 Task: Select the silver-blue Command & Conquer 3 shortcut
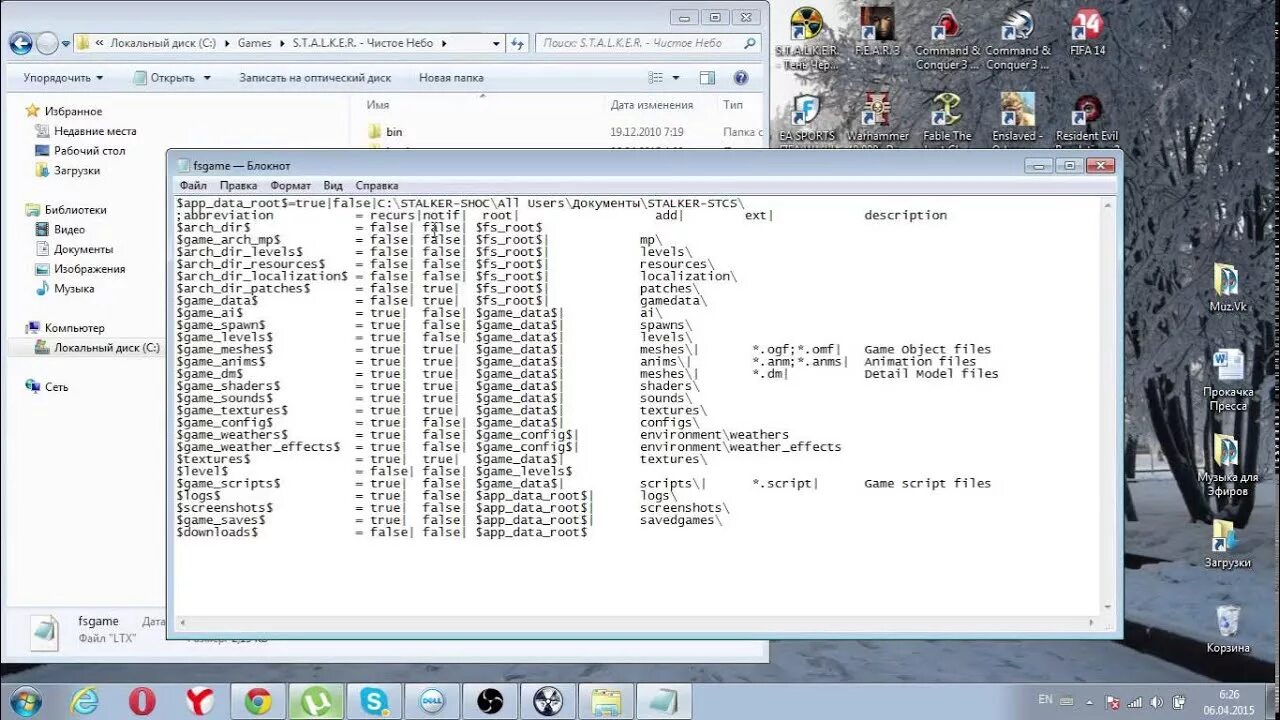pos(1018,38)
